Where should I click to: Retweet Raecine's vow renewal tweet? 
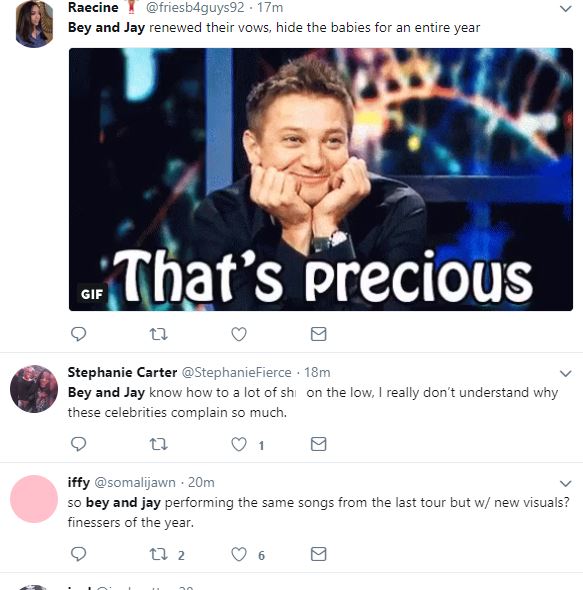(158, 334)
